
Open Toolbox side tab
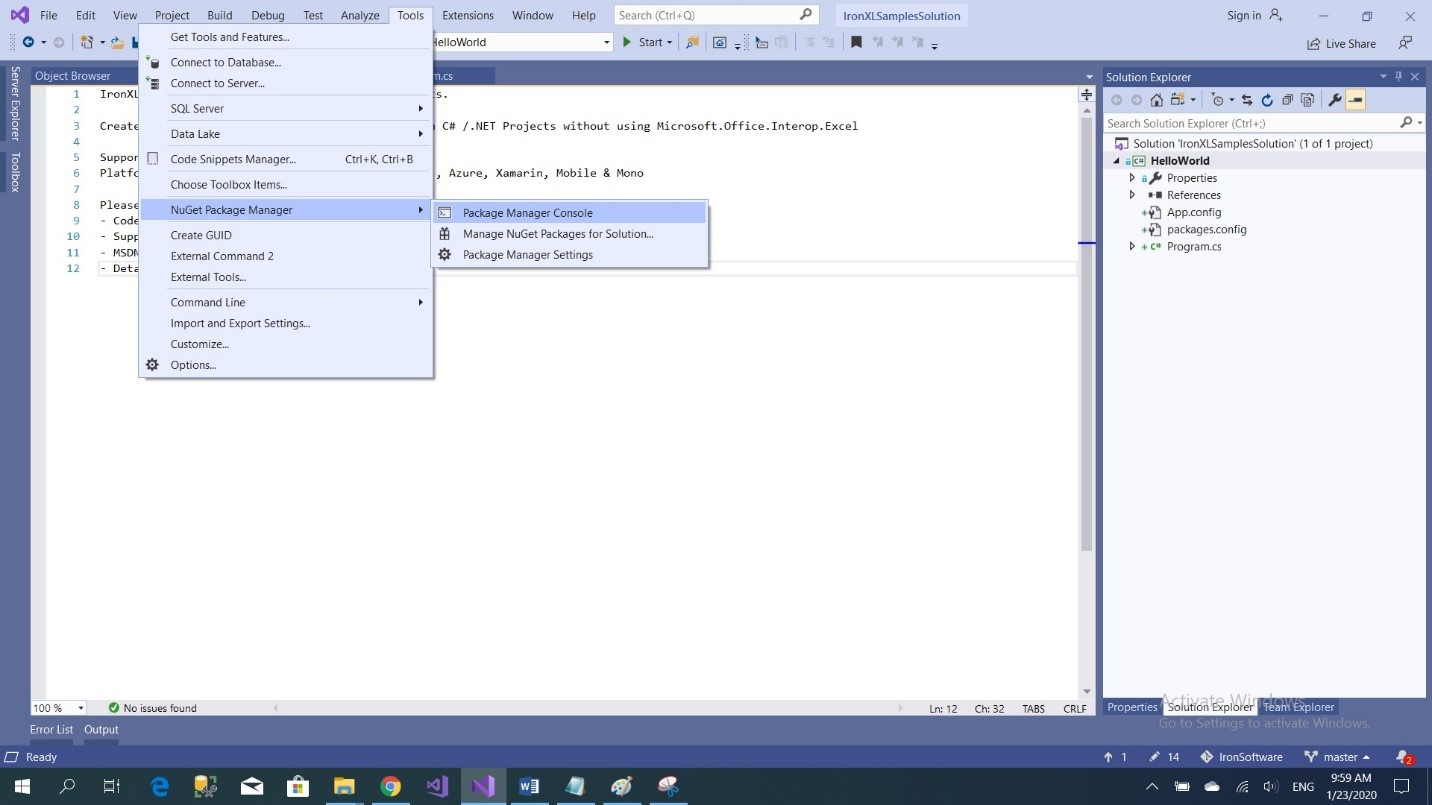point(15,172)
